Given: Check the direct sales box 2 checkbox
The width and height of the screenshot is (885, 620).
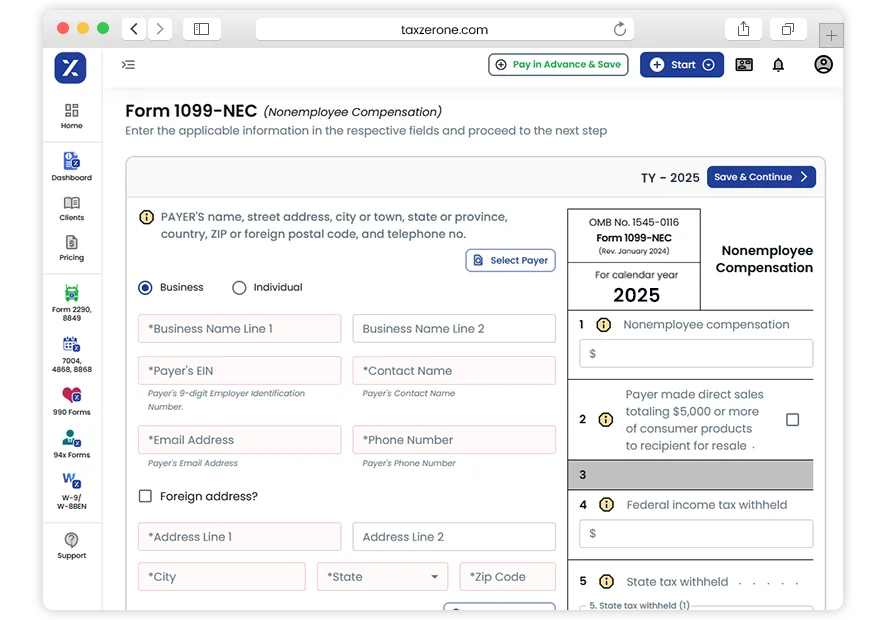Looking at the screenshot, I should (792, 420).
